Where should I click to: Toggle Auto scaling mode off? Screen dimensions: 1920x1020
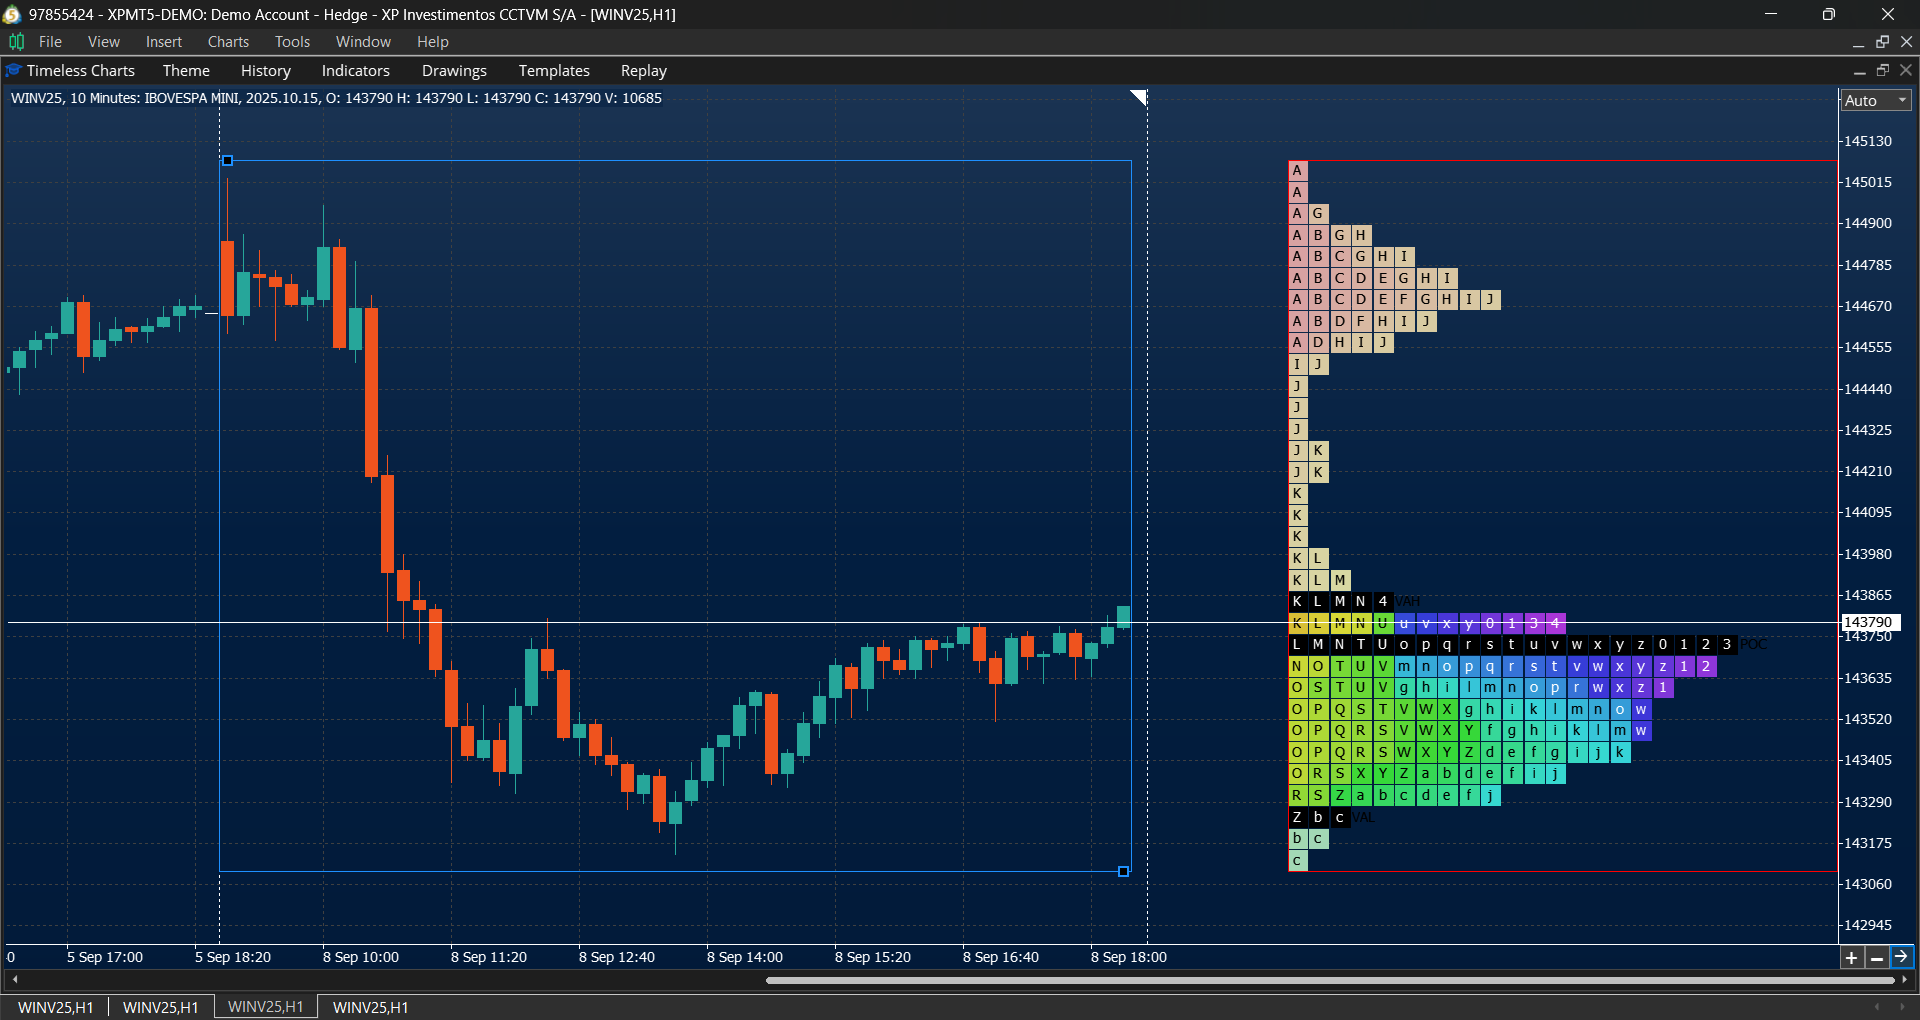[1862, 100]
